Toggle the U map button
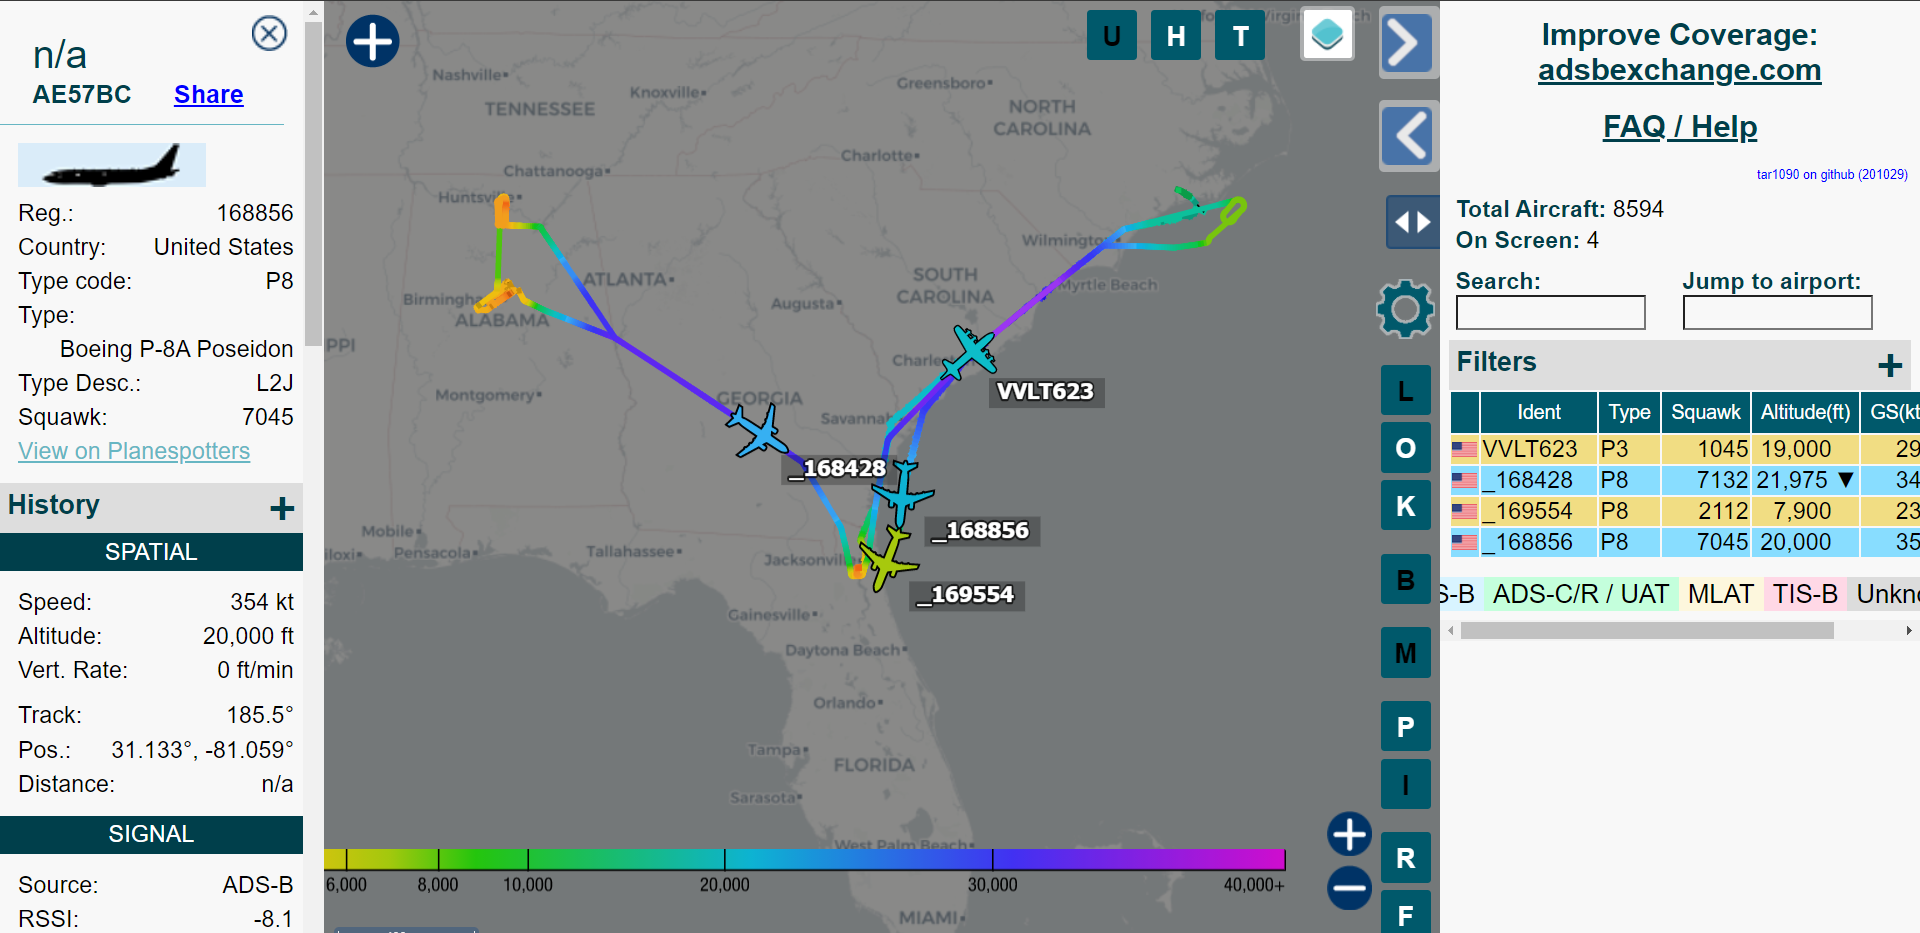 click(x=1111, y=36)
